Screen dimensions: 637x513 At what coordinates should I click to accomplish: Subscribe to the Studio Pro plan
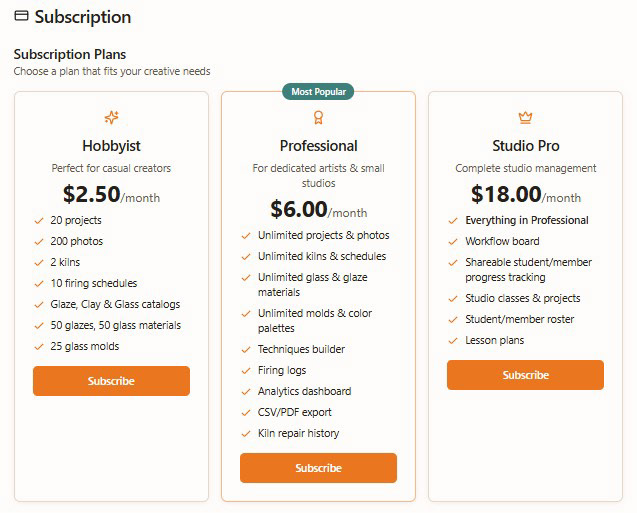click(525, 375)
